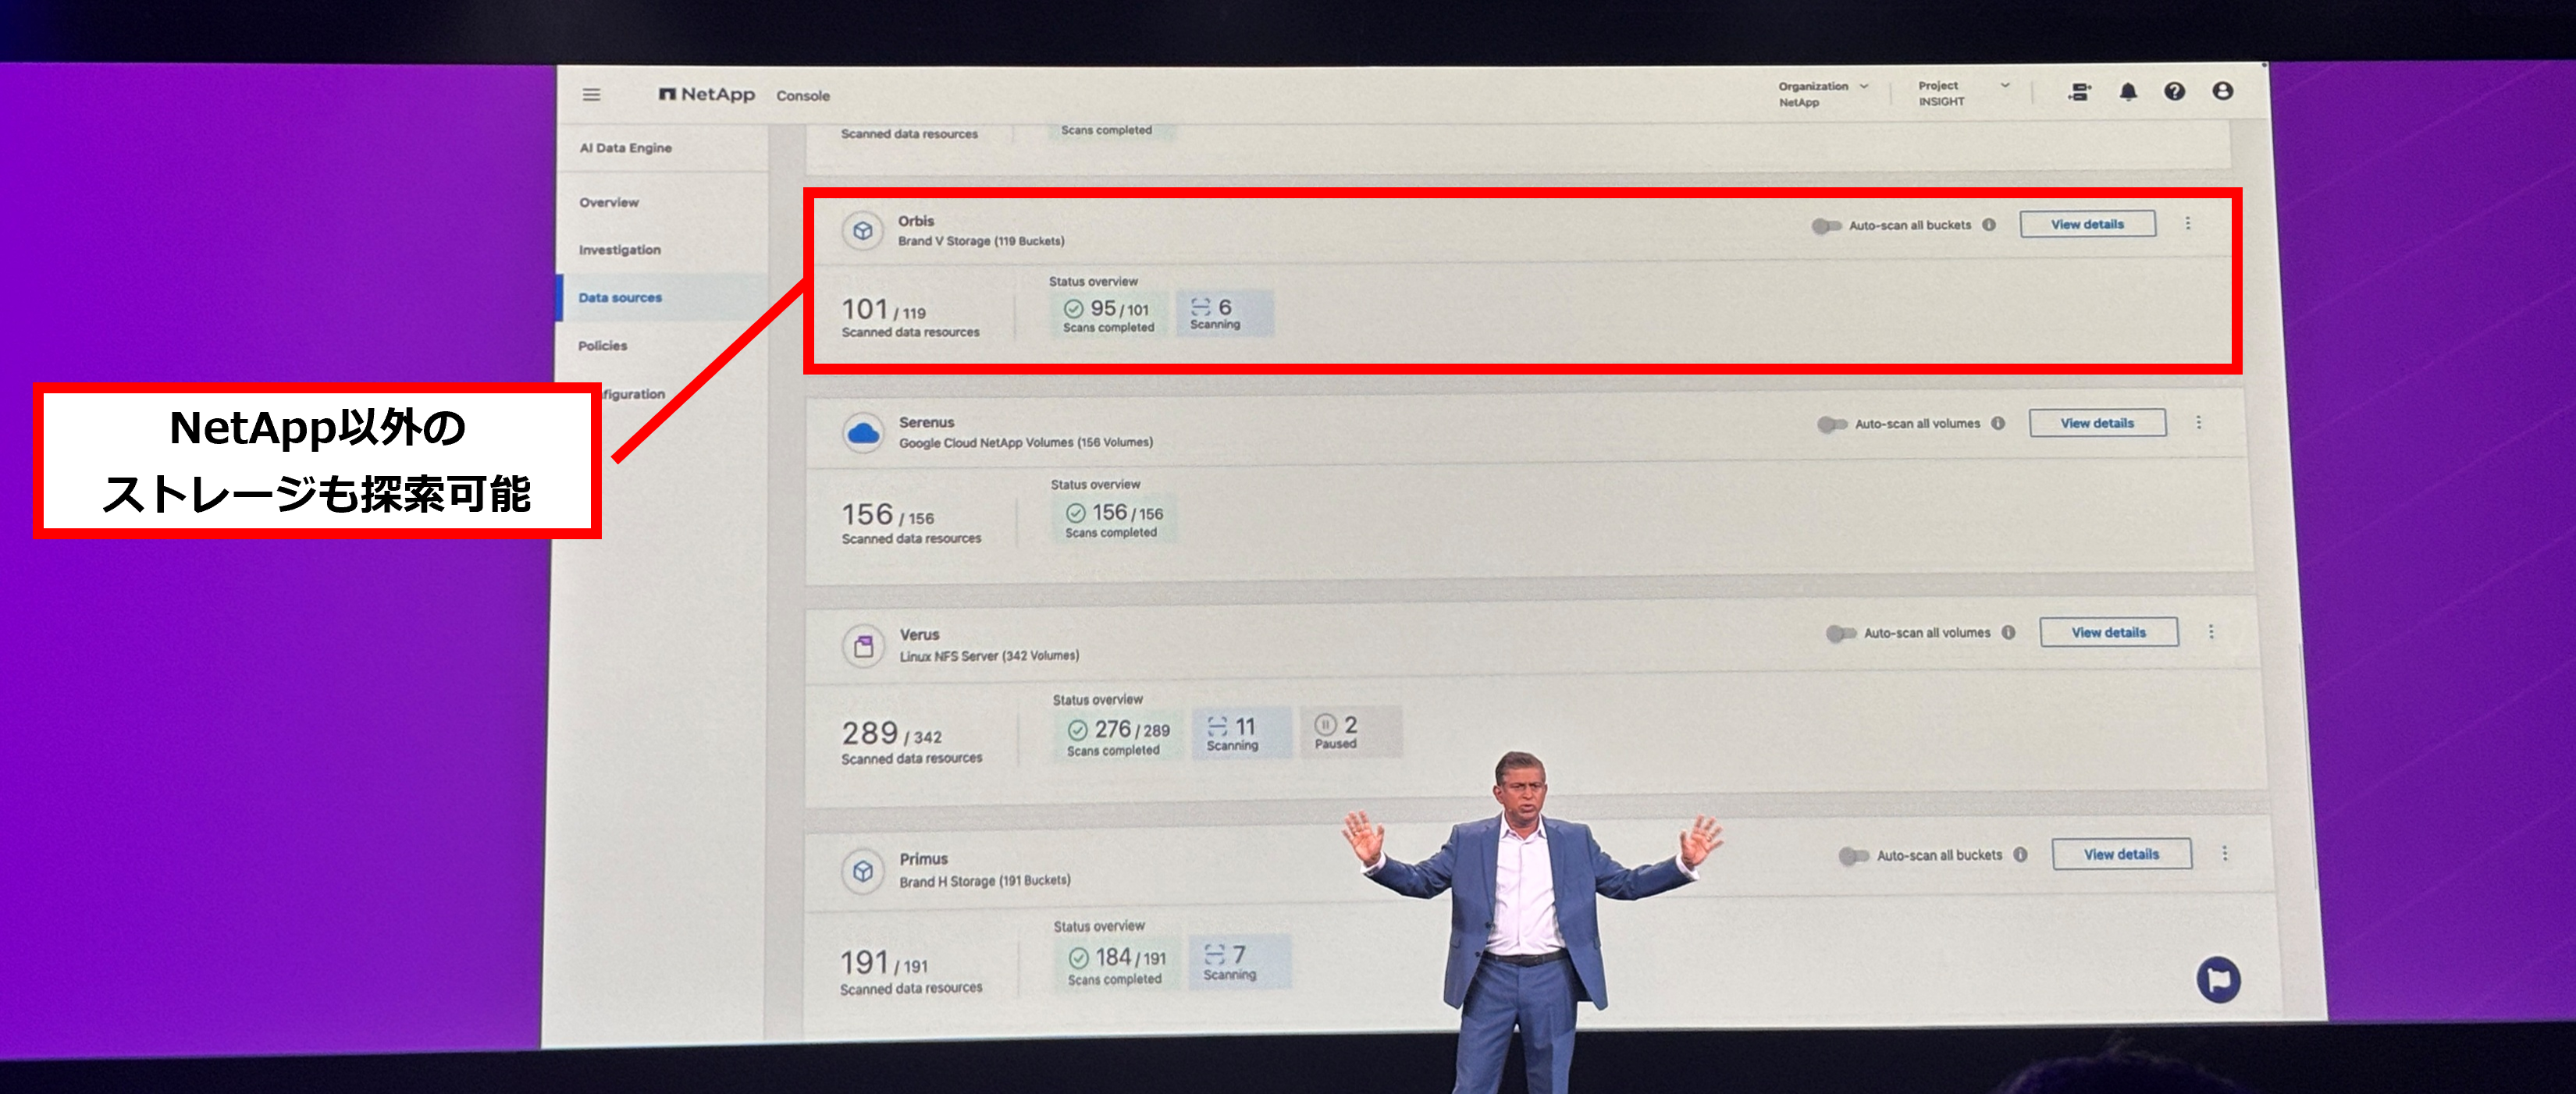Click the Verus '2 Paused' status chip
The height and width of the screenshot is (1094, 2576).
pos(1350,732)
